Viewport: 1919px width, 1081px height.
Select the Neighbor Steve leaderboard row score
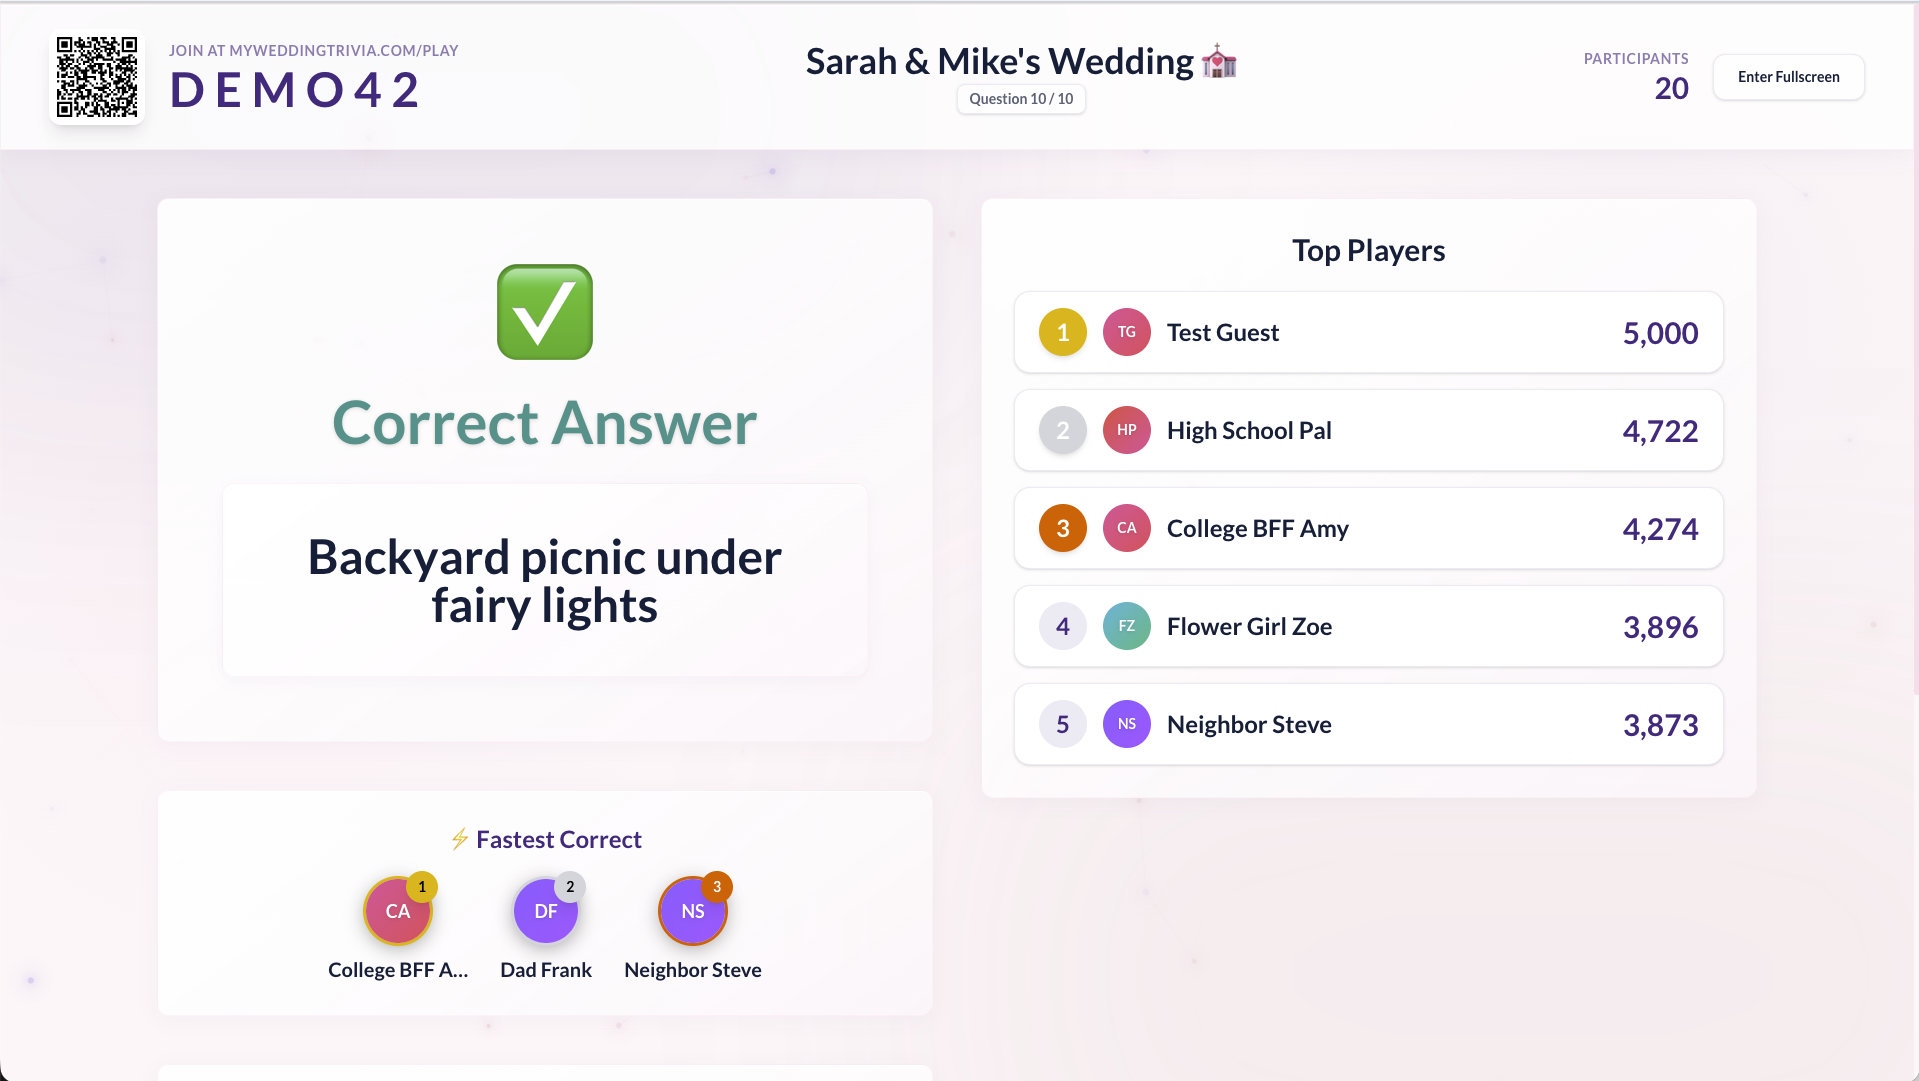click(x=1660, y=725)
